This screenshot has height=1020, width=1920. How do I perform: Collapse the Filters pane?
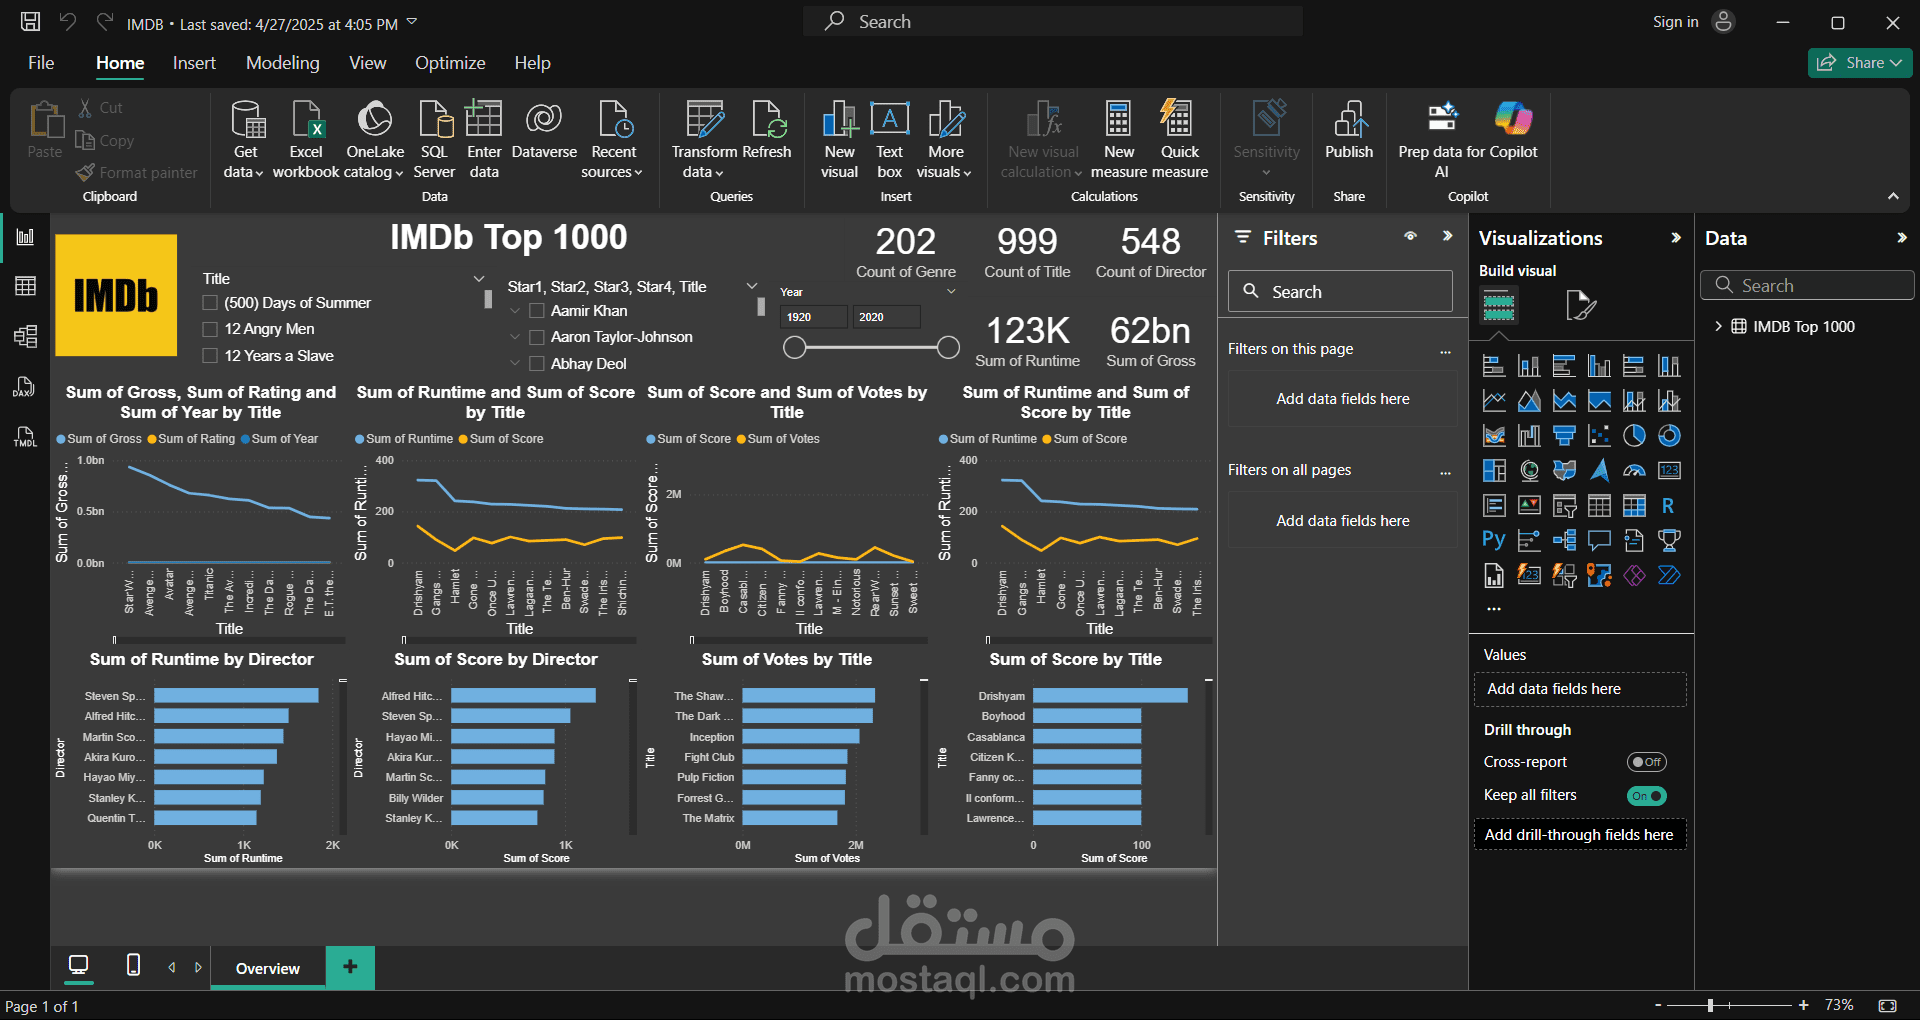pyautogui.click(x=1447, y=237)
